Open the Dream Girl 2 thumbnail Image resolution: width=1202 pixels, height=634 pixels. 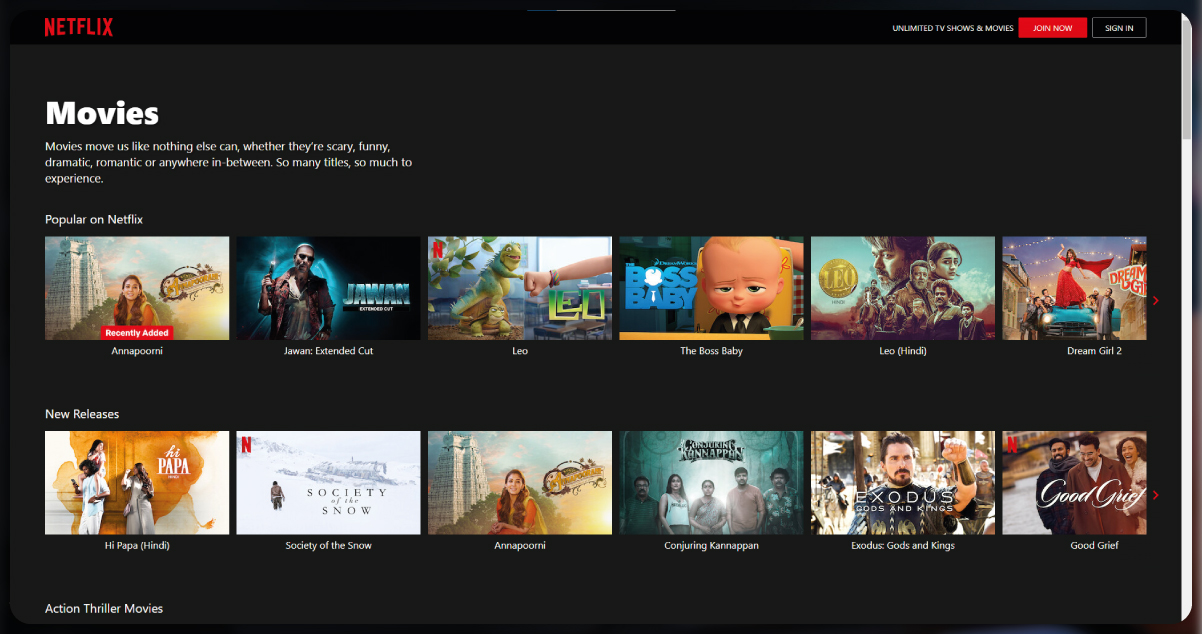point(1074,288)
